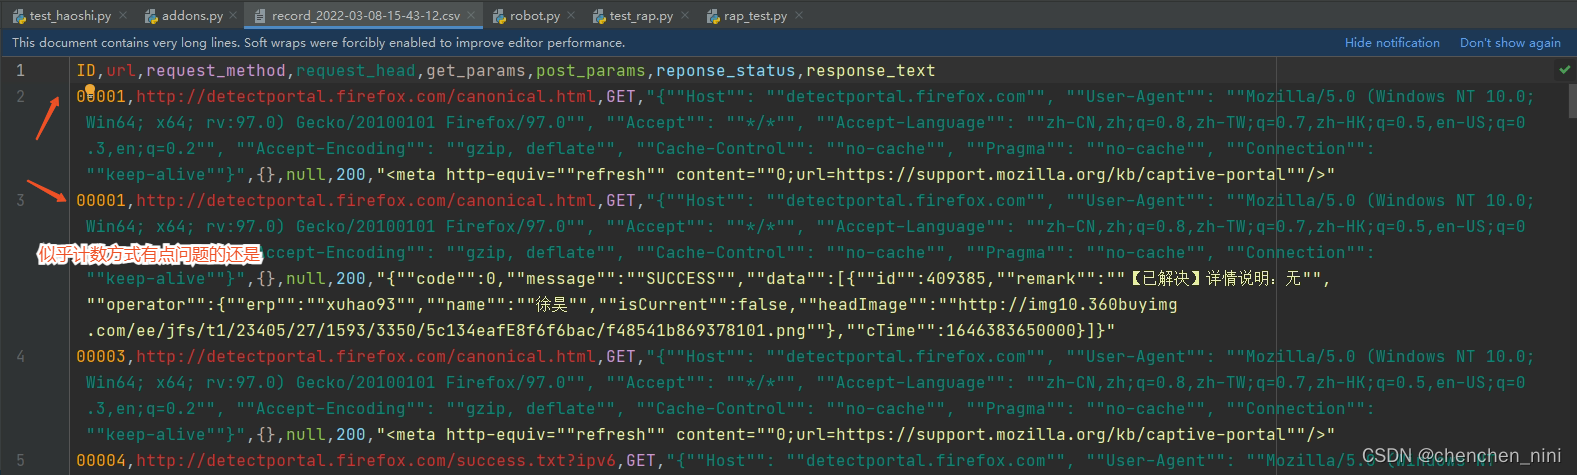Click the soft-wrap notification message text
Screen dimensions: 1577x475
click(x=319, y=43)
